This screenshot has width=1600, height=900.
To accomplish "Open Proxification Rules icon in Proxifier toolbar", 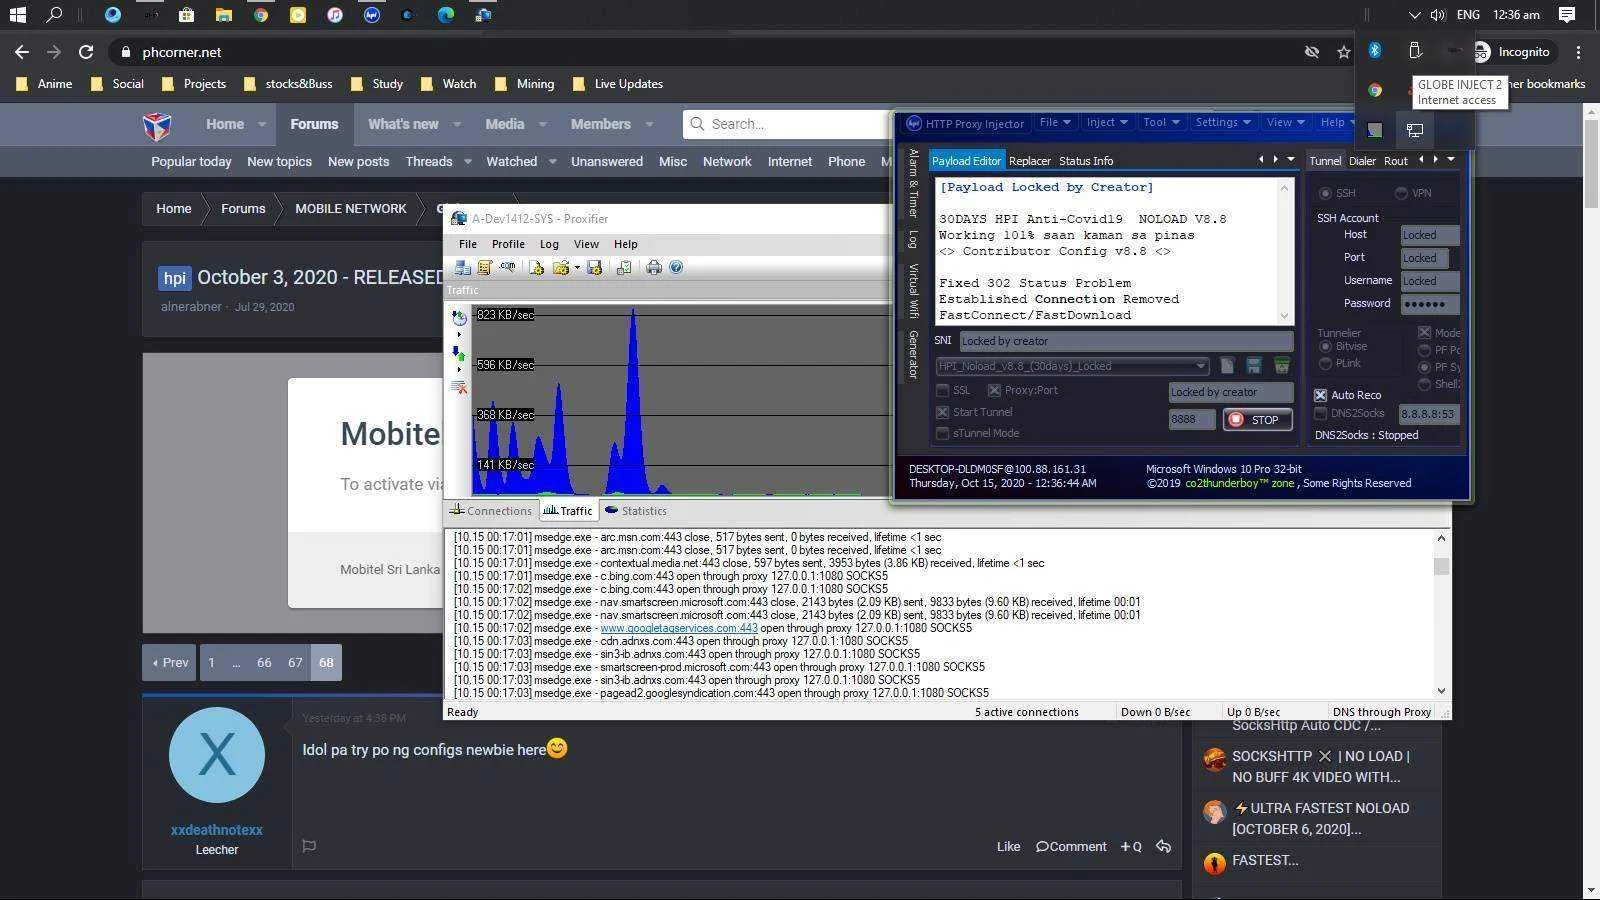I will [x=485, y=267].
